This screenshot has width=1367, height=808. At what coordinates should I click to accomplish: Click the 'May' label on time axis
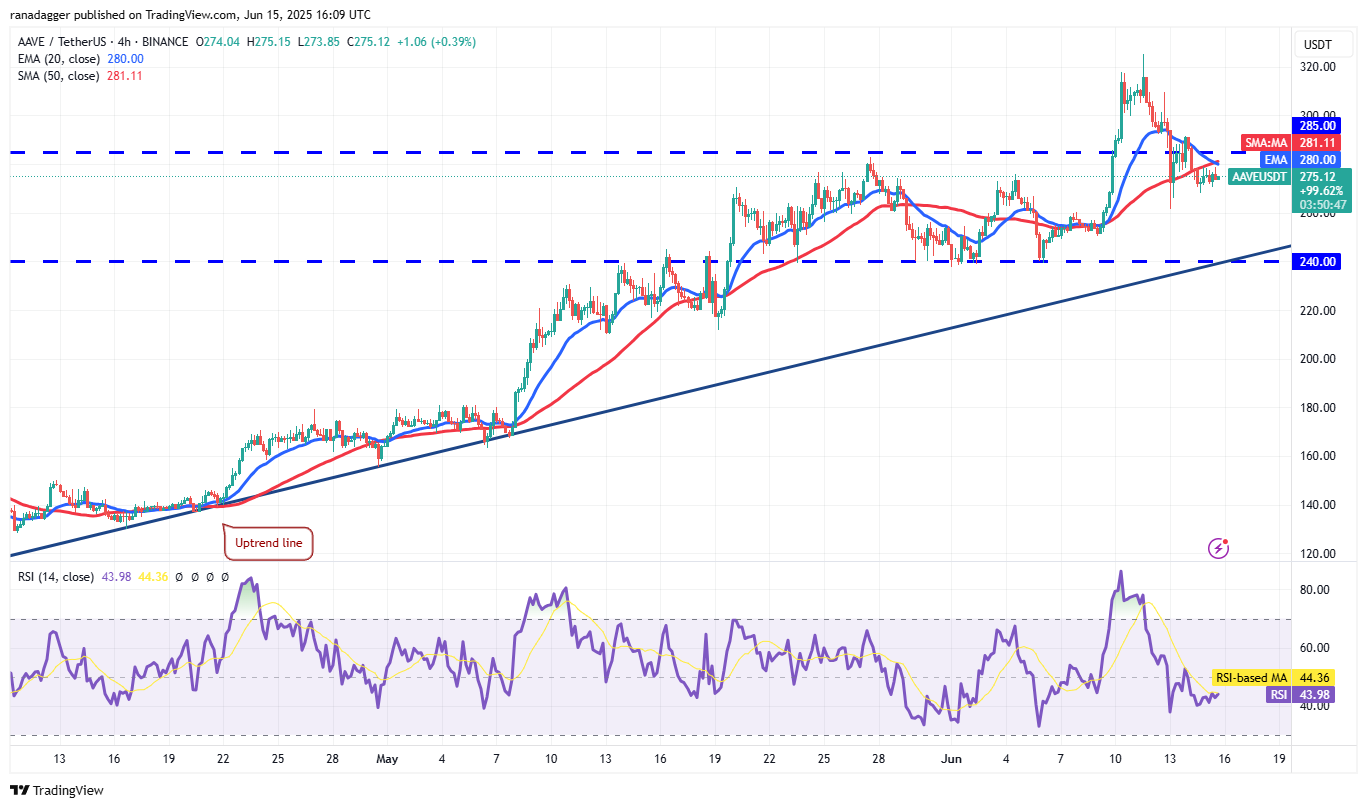387,759
